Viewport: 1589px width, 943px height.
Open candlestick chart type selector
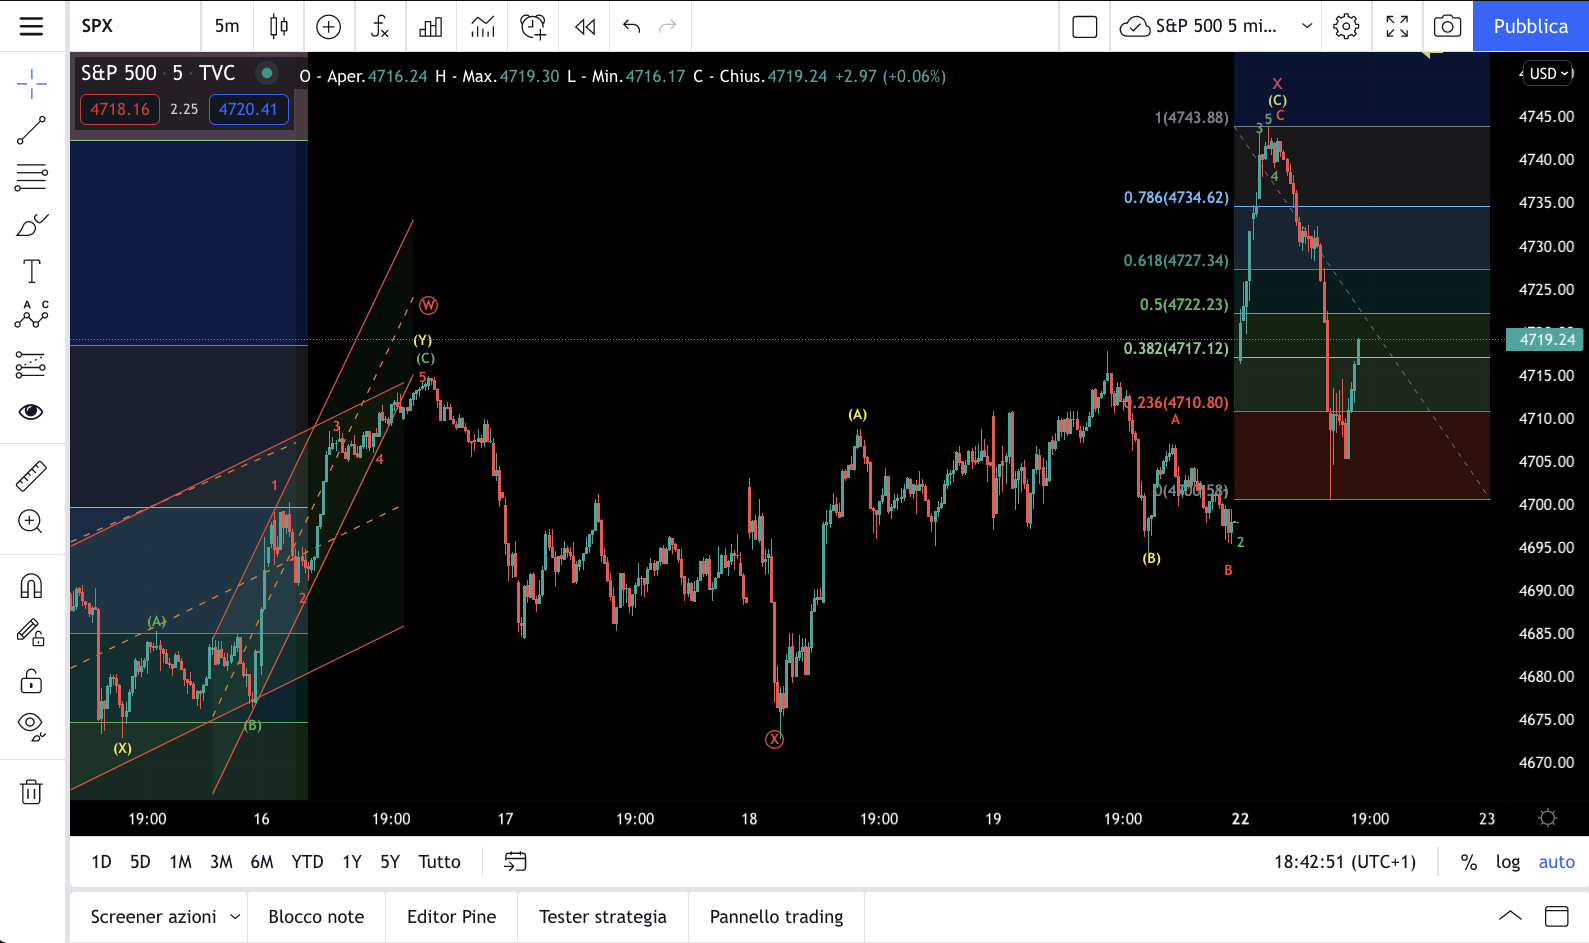[x=279, y=26]
